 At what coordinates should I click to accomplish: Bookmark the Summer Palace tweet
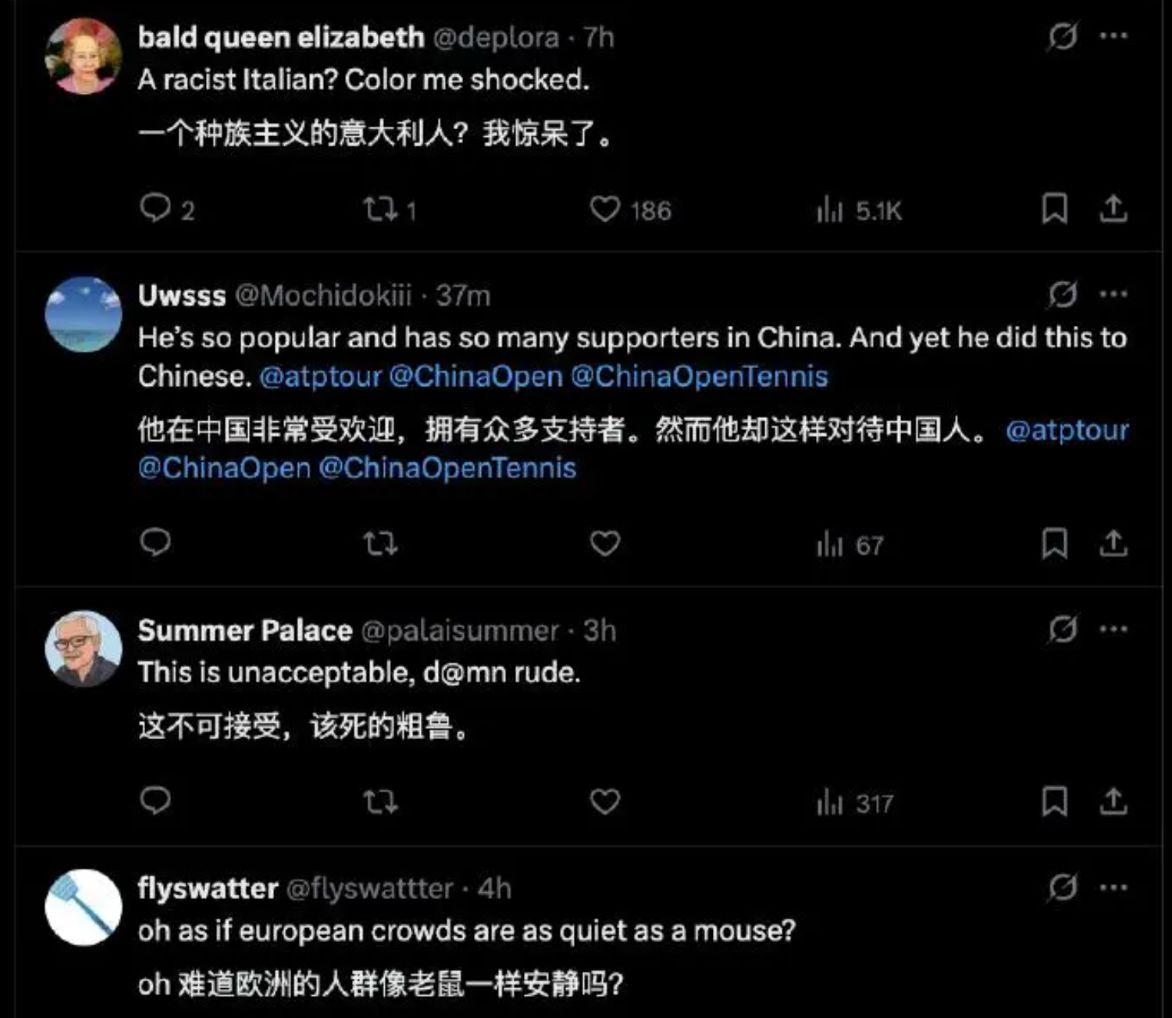(1055, 802)
